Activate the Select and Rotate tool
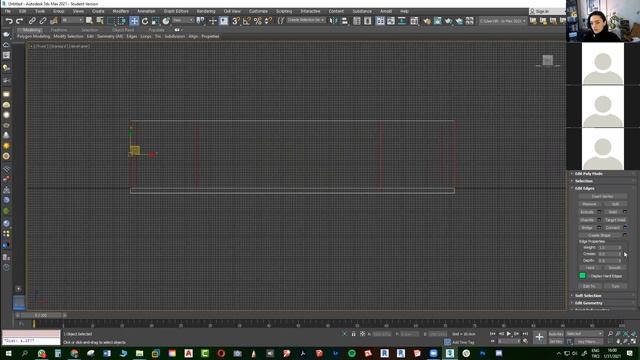Screen dimensions: 640x360 point(145,21)
